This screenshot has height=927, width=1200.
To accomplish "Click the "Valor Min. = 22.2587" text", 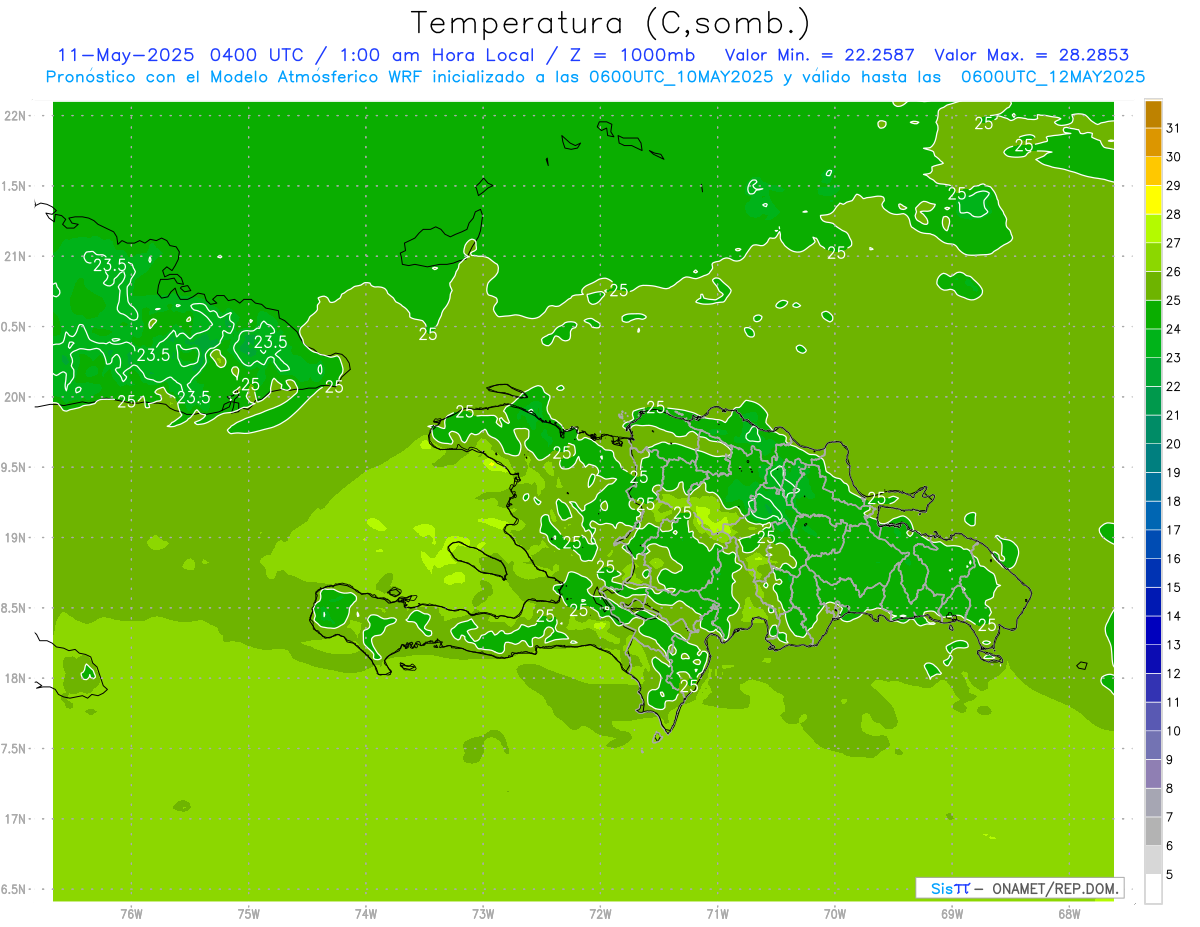I will (819, 55).
